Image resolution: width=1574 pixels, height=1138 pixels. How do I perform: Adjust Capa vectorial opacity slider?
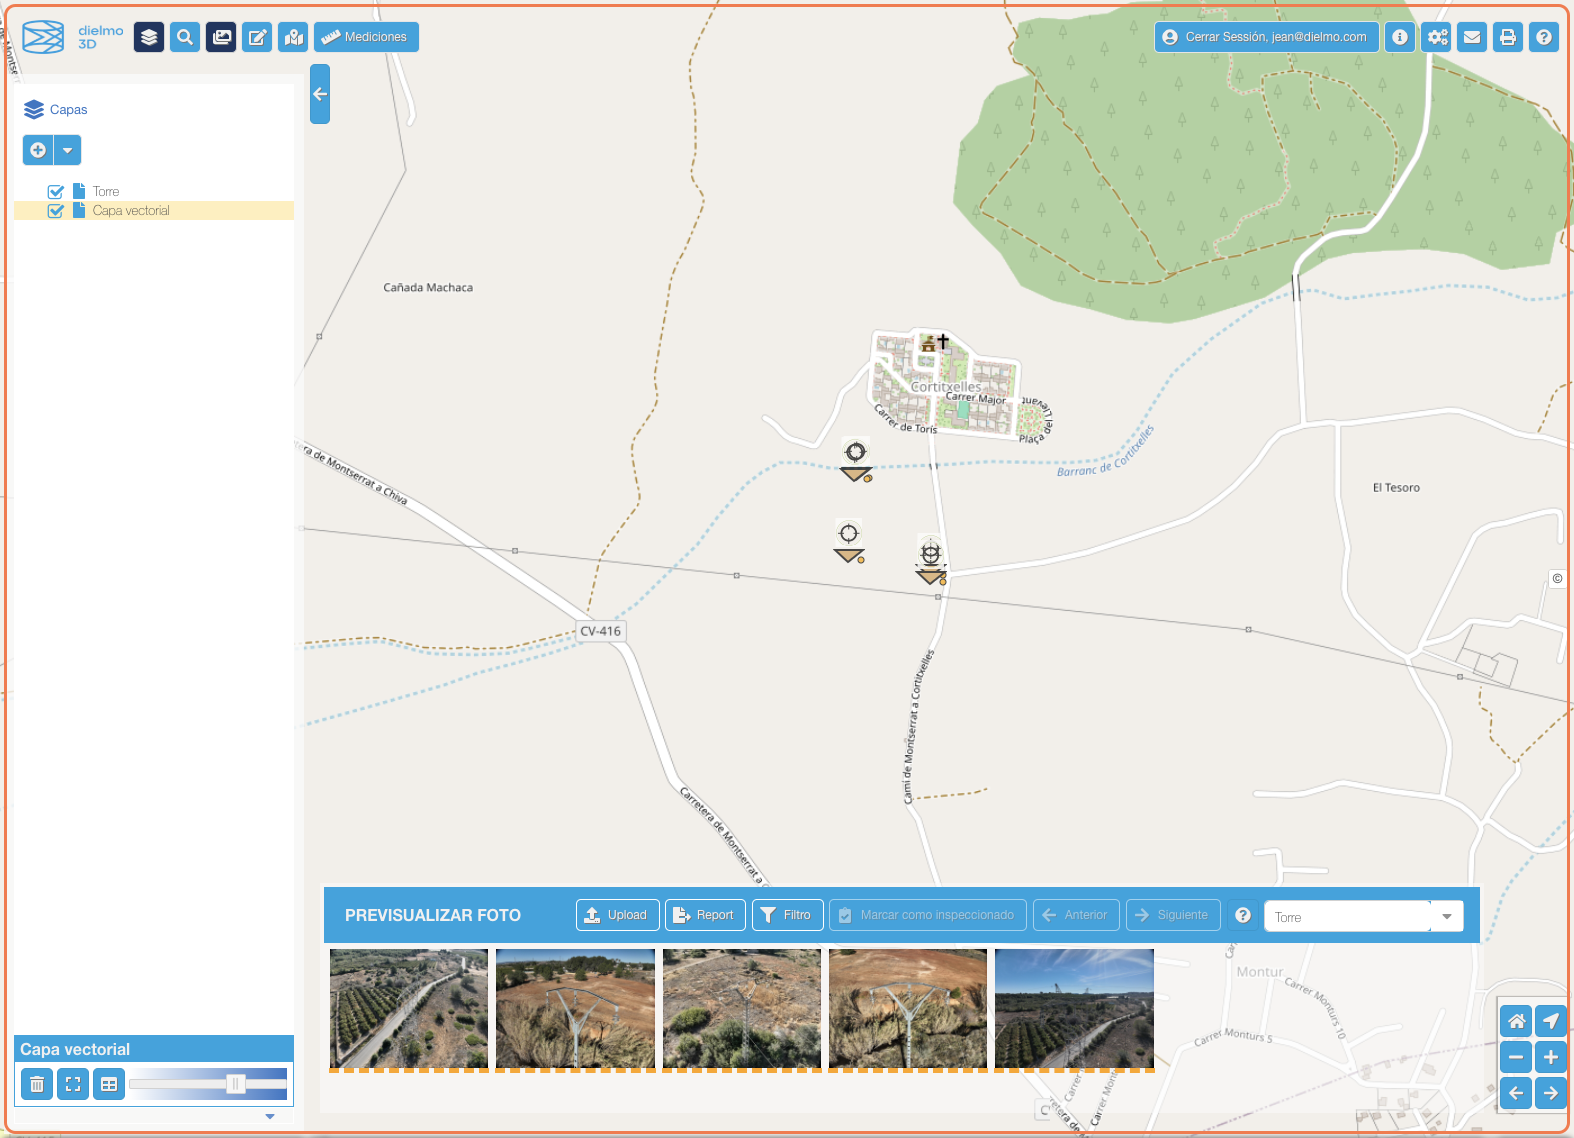point(236,1084)
